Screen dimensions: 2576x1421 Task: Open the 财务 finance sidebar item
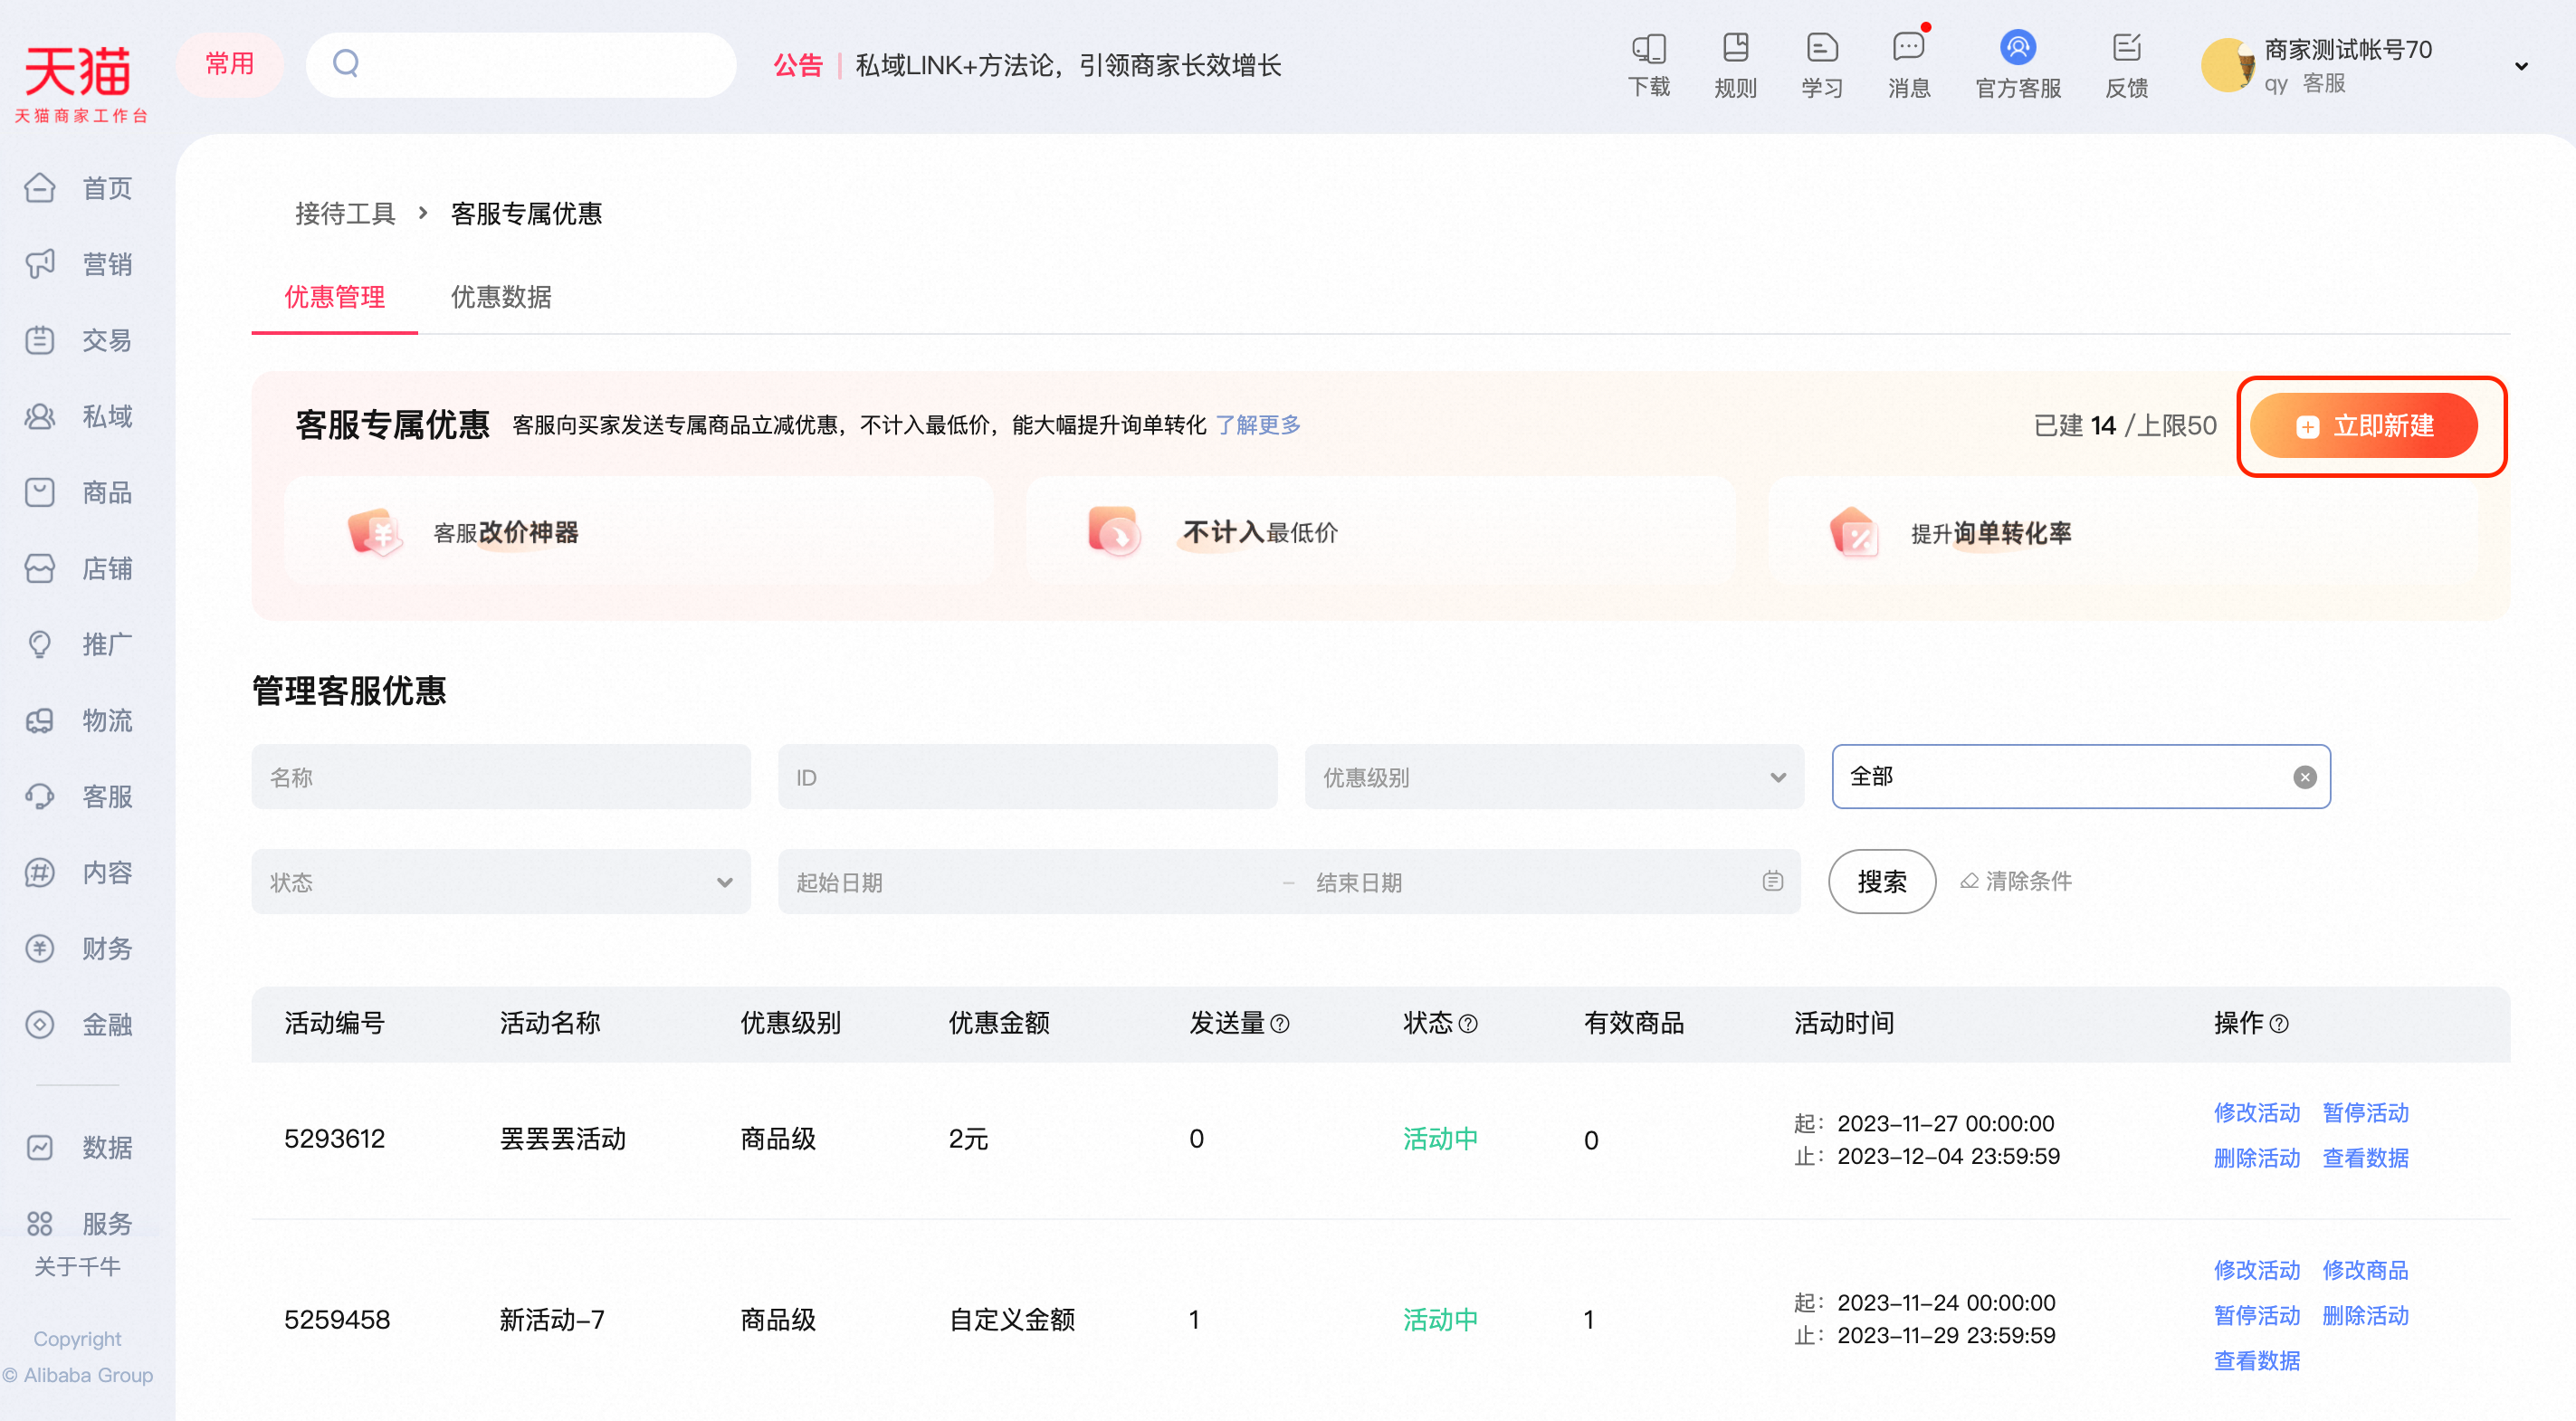tap(79, 948)
